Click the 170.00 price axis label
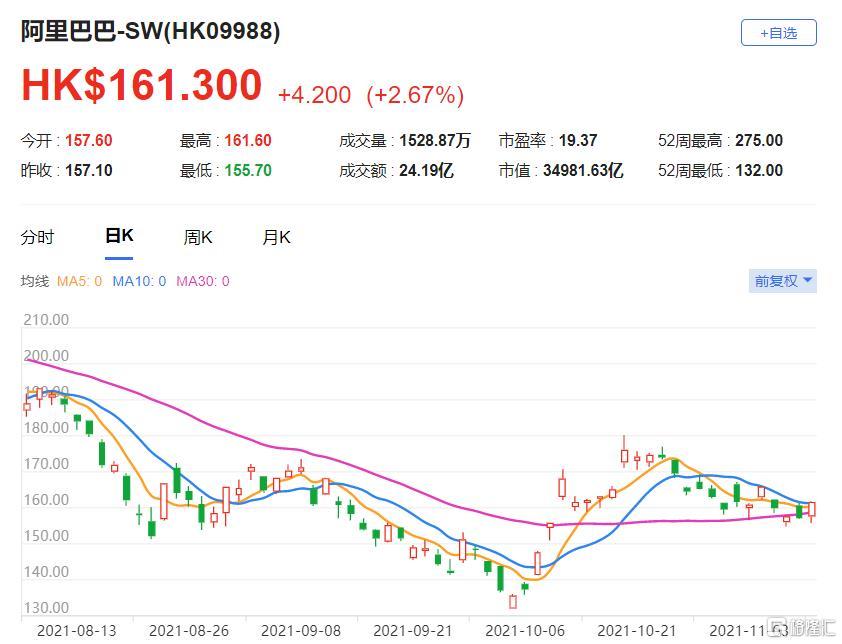This screenshot has width=842, height=644. (x=46, y=464)
